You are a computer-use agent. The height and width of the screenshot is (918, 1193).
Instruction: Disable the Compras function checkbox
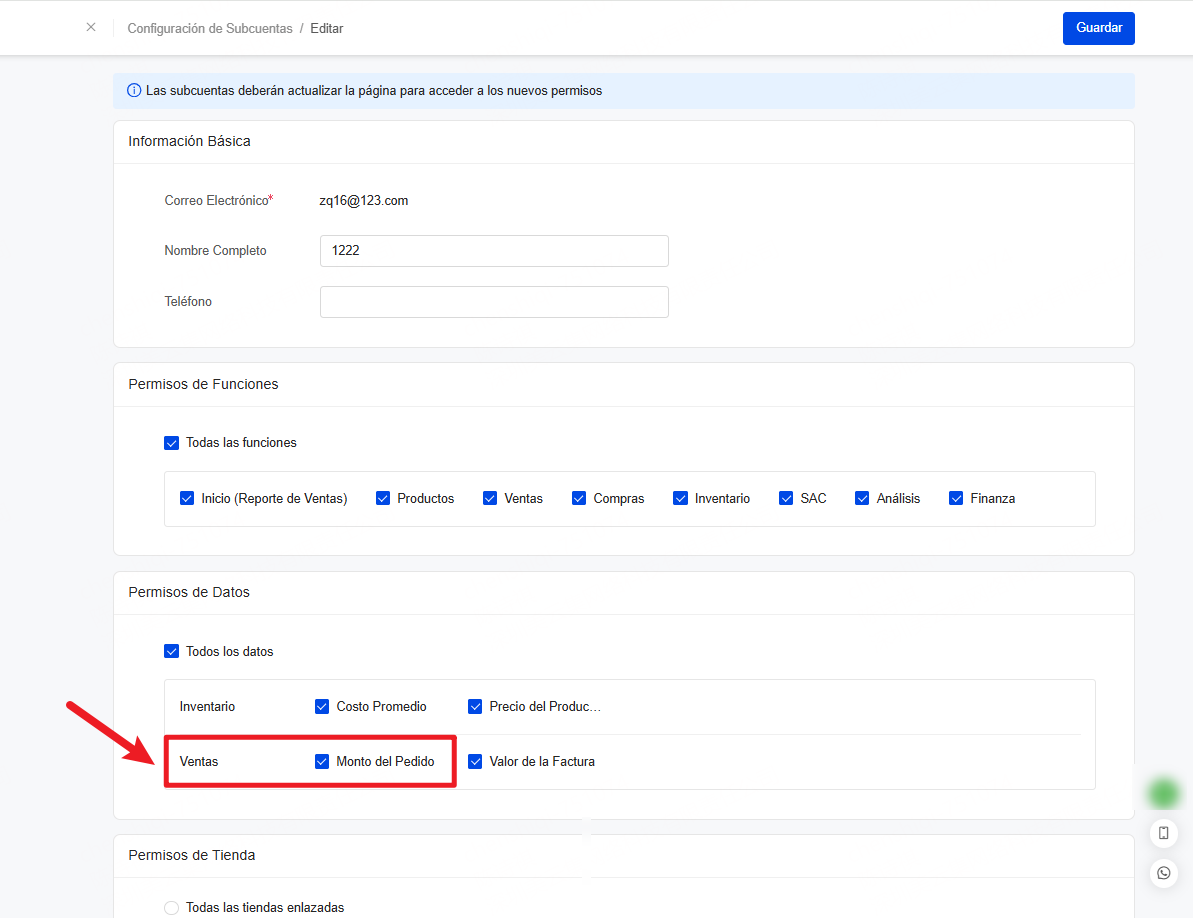pyautogui.click(x=579, y=498)
